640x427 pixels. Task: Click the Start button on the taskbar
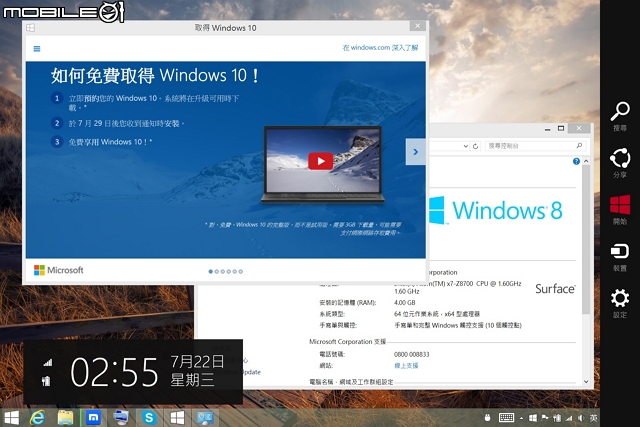pos(12,418)
